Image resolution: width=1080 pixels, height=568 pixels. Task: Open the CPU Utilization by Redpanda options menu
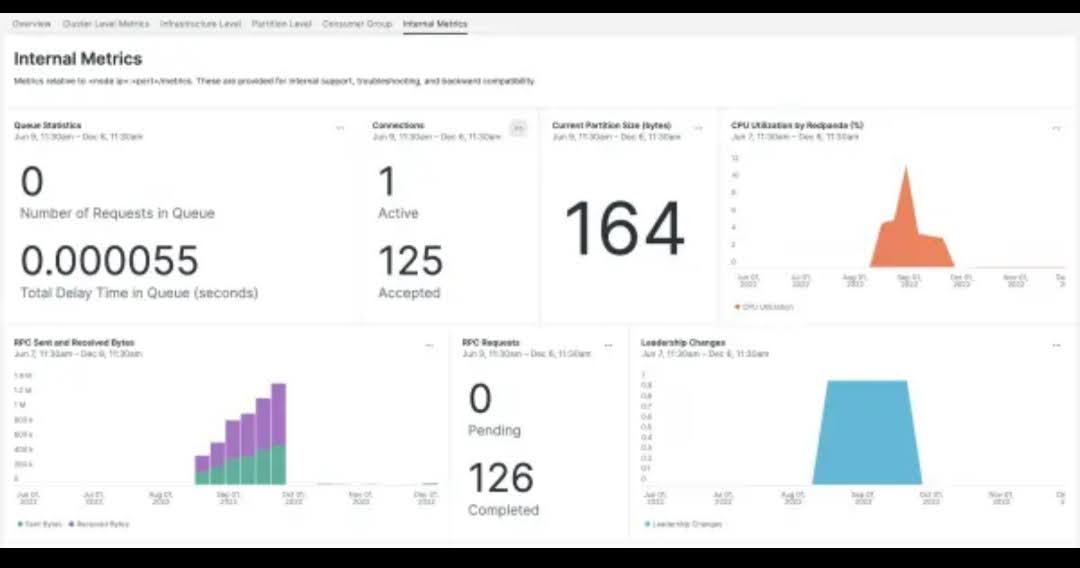[x=1056, y=128]
